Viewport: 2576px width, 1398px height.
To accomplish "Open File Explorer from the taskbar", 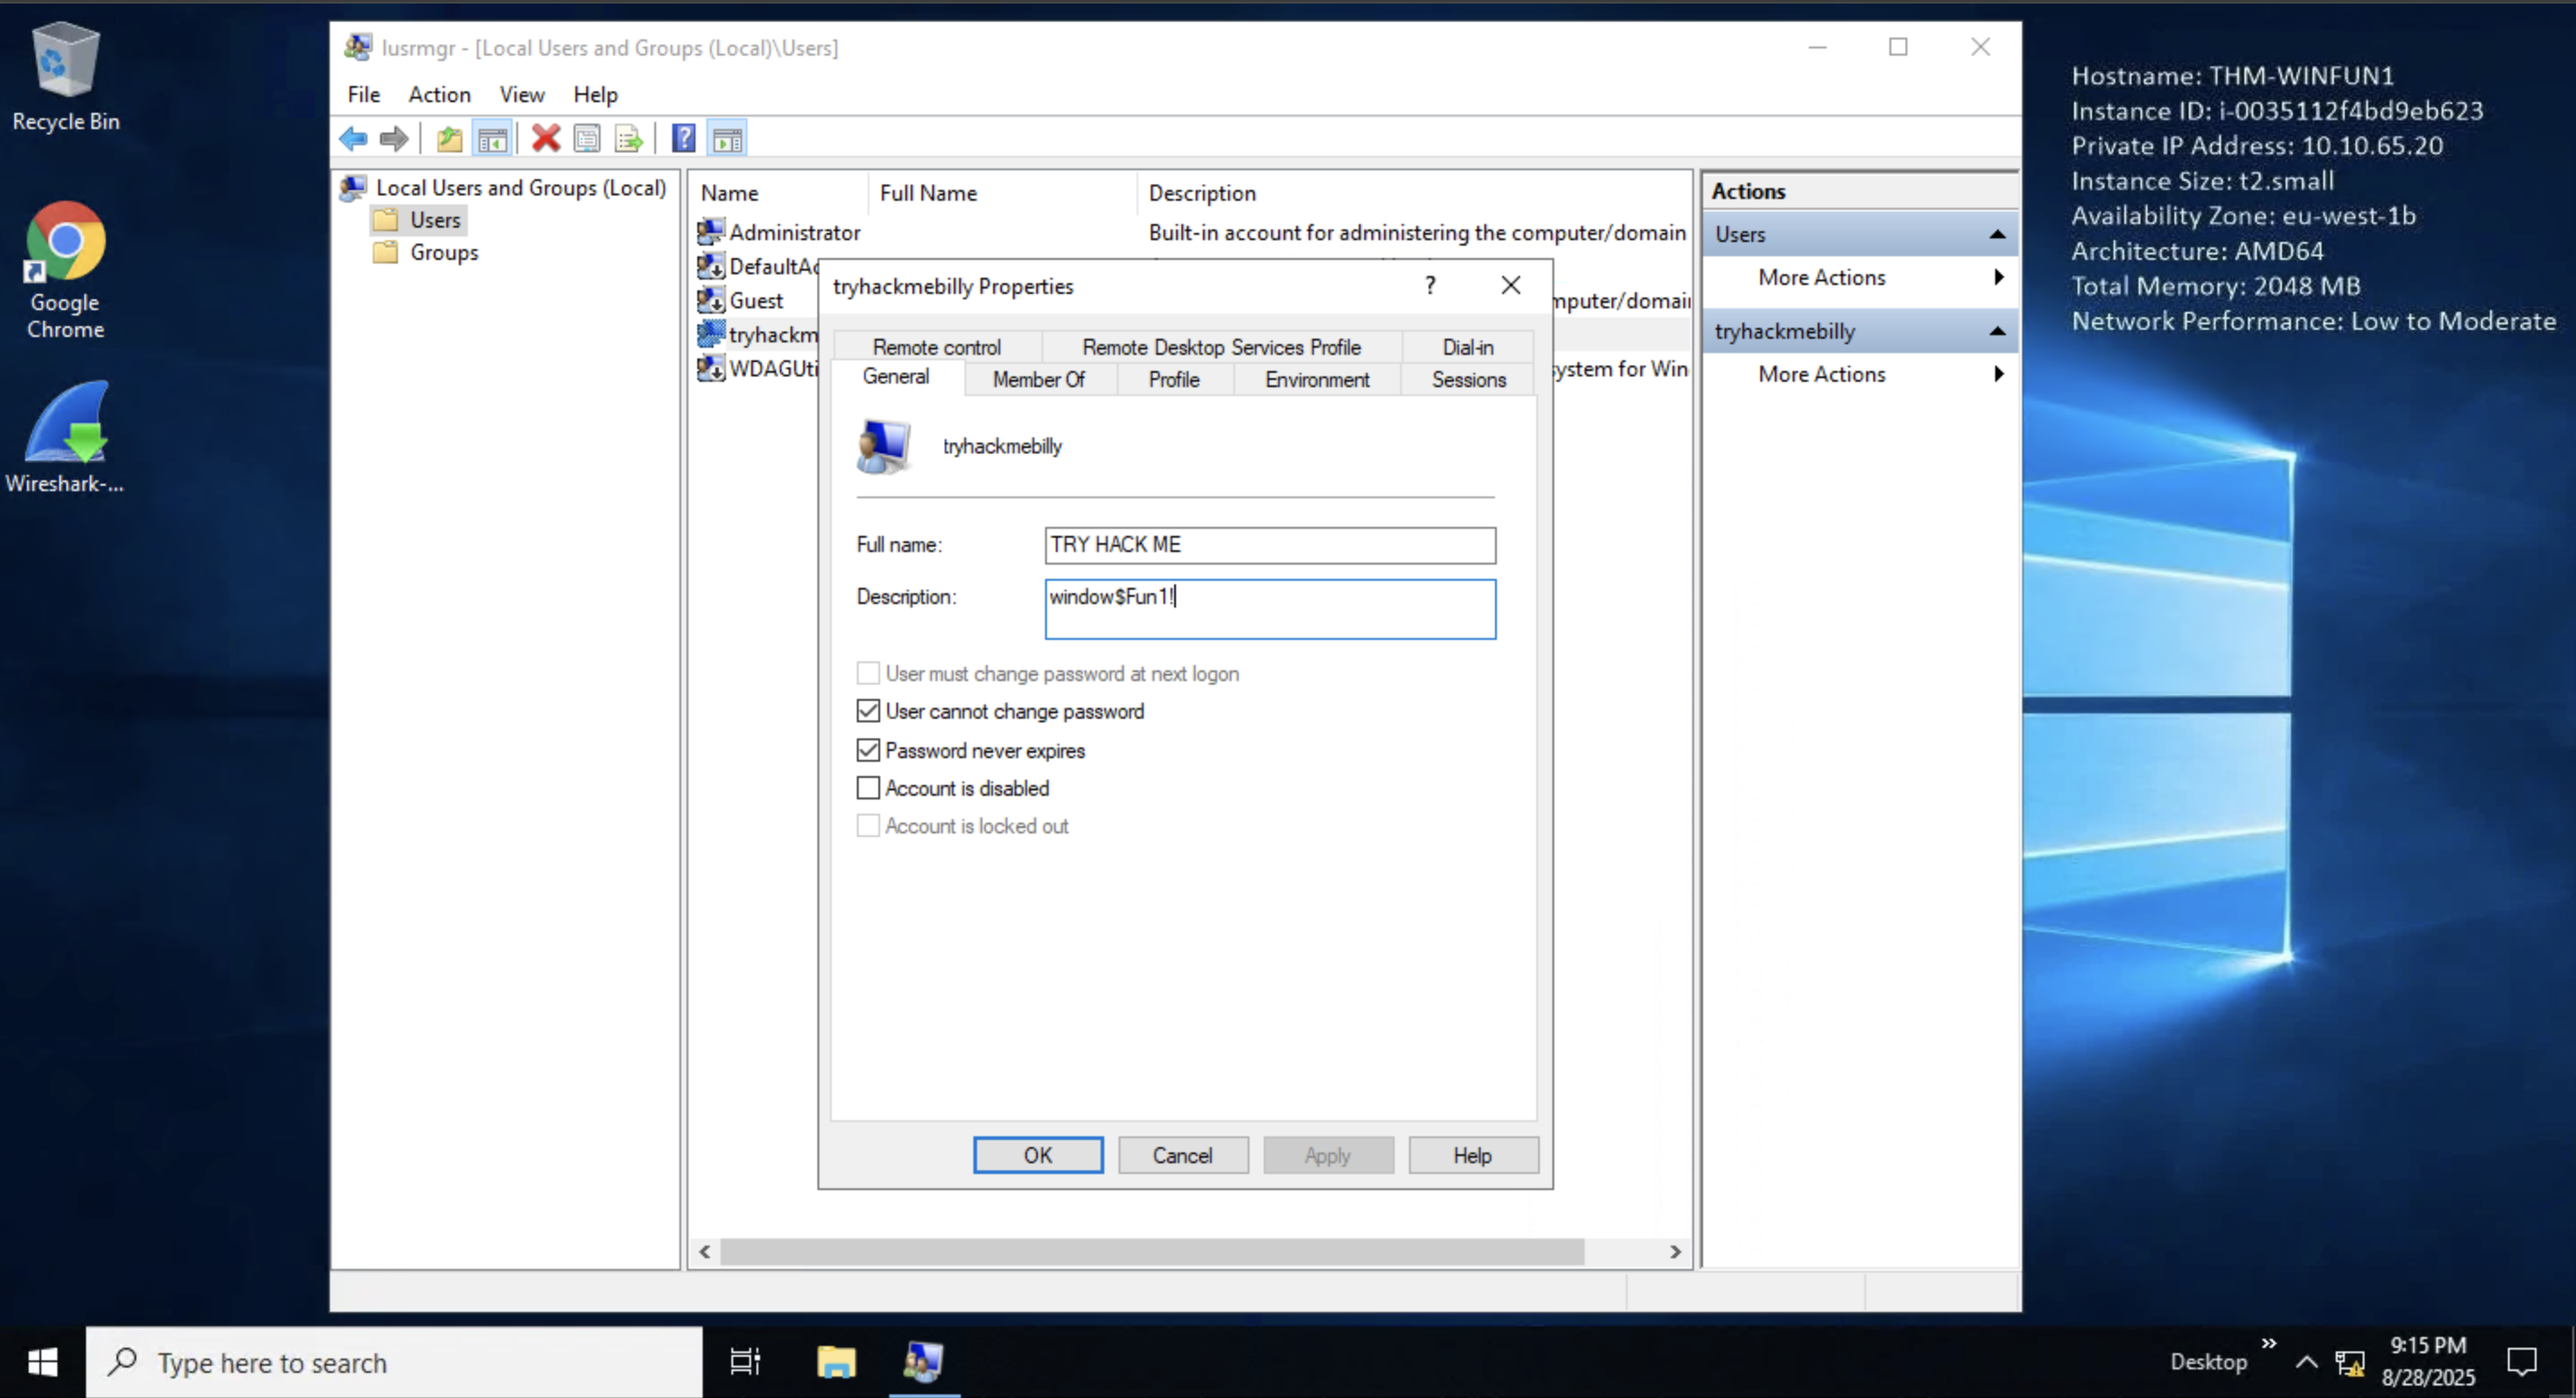I will point(835,1361).
